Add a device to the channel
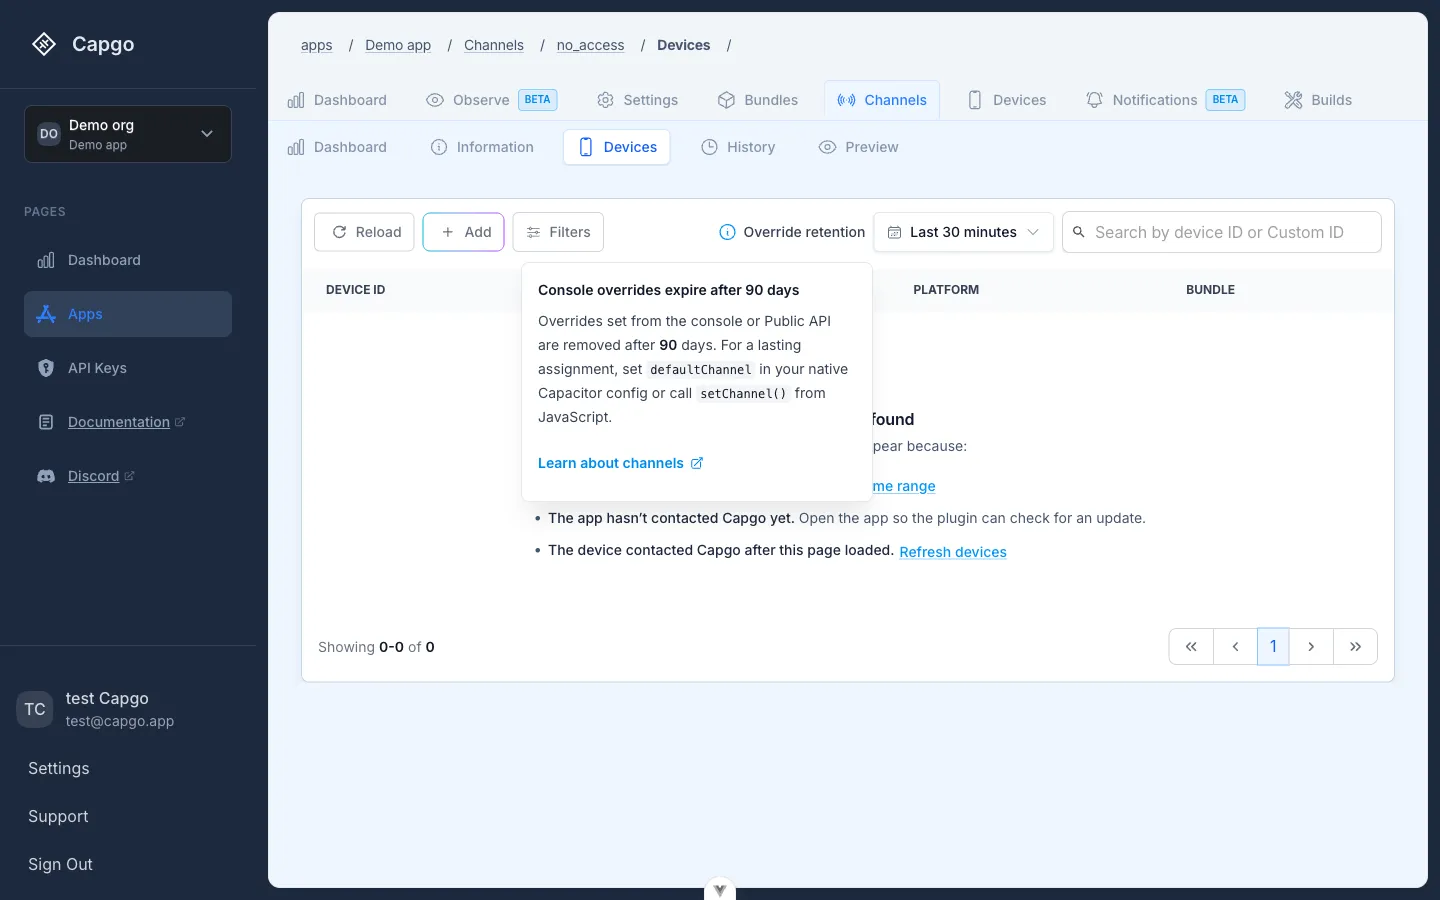Viewport: 1440px width, 900px height. [464, 232]
